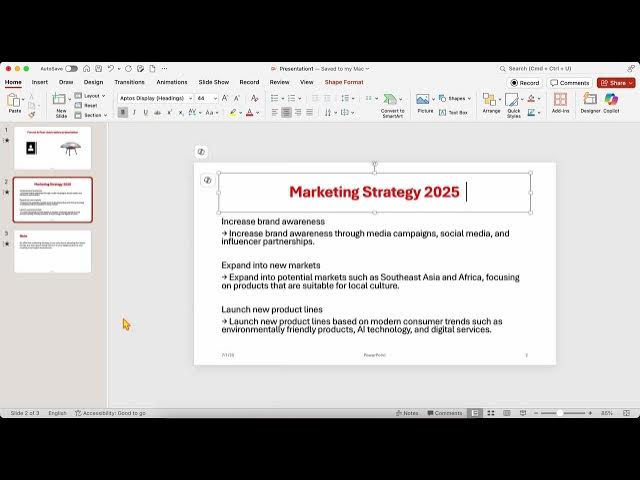Click Convert to SmartArt
The width and height of the screenshot is (640, 480).
[392, 105]
